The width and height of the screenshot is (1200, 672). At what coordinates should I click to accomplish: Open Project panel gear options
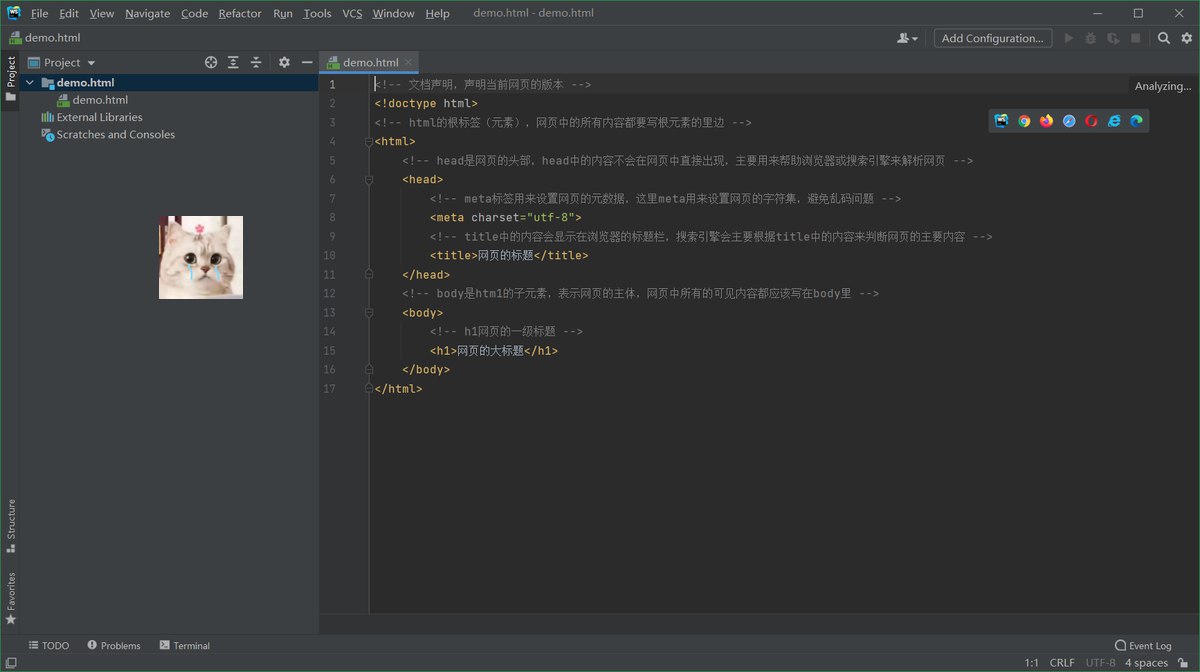(284, 62)
